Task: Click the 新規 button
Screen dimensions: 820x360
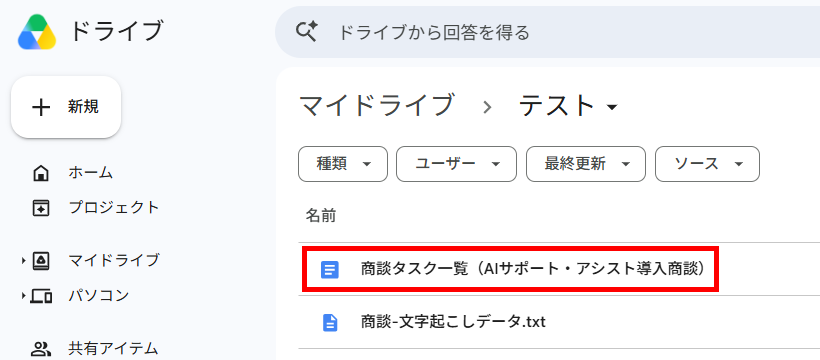Action: click(66, 107)
